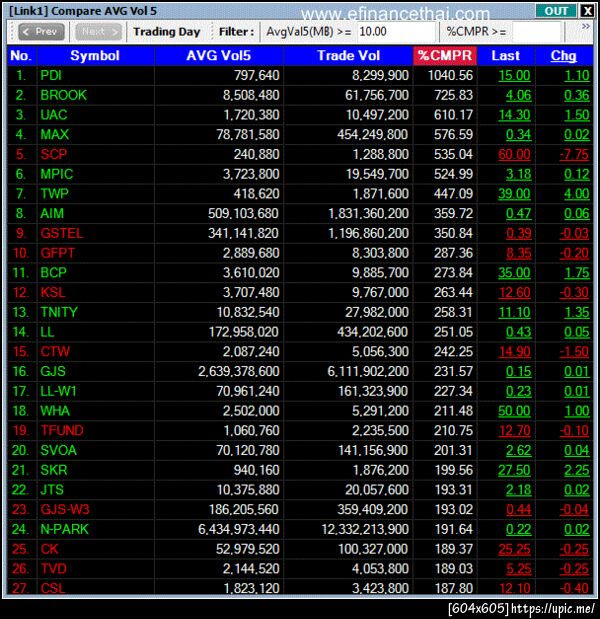Open SCP last price 60.00
The image size is (600, 619).
click(x=514, y=154)
